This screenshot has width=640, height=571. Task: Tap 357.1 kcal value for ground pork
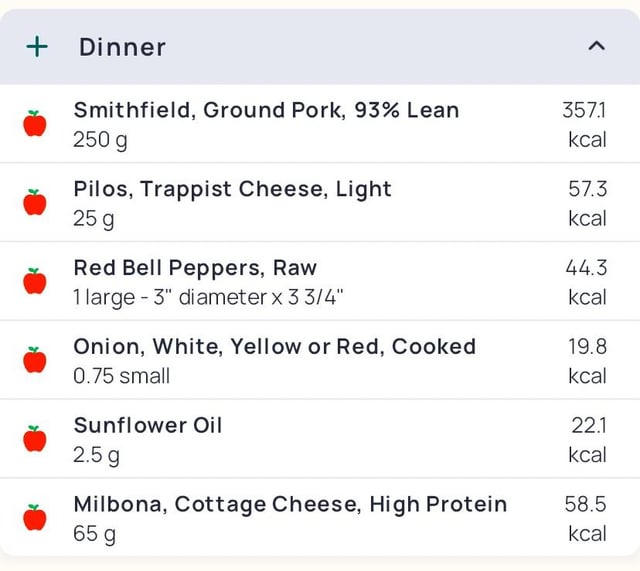click(584, 124)
